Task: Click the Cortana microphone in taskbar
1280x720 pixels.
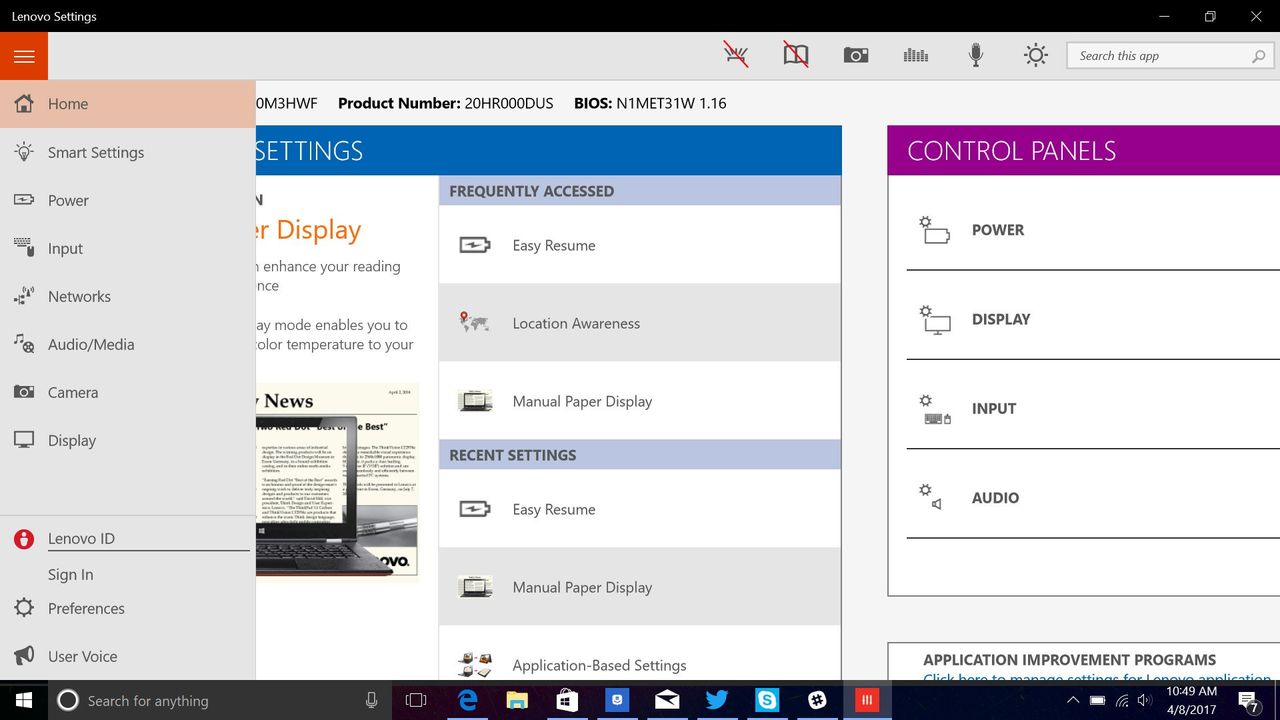Action: pyautogui.click(x=371, y=700)
